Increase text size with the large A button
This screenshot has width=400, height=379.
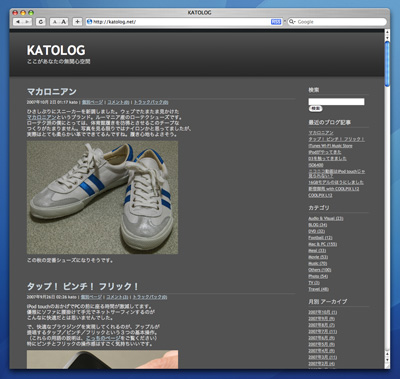tap(64, 22)
